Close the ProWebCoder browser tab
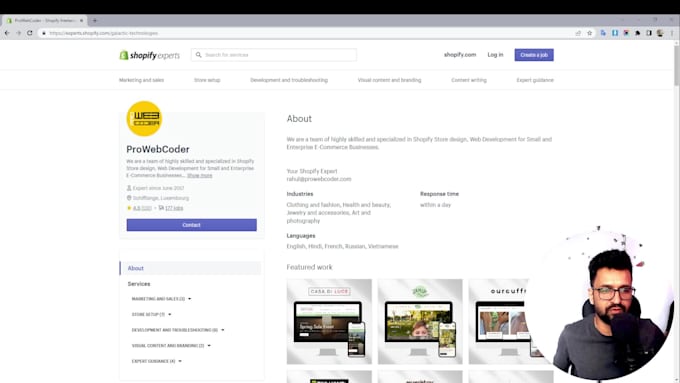The height and width of the screenshot is (383, 680). pyautogui.click(x=81, y=20)
